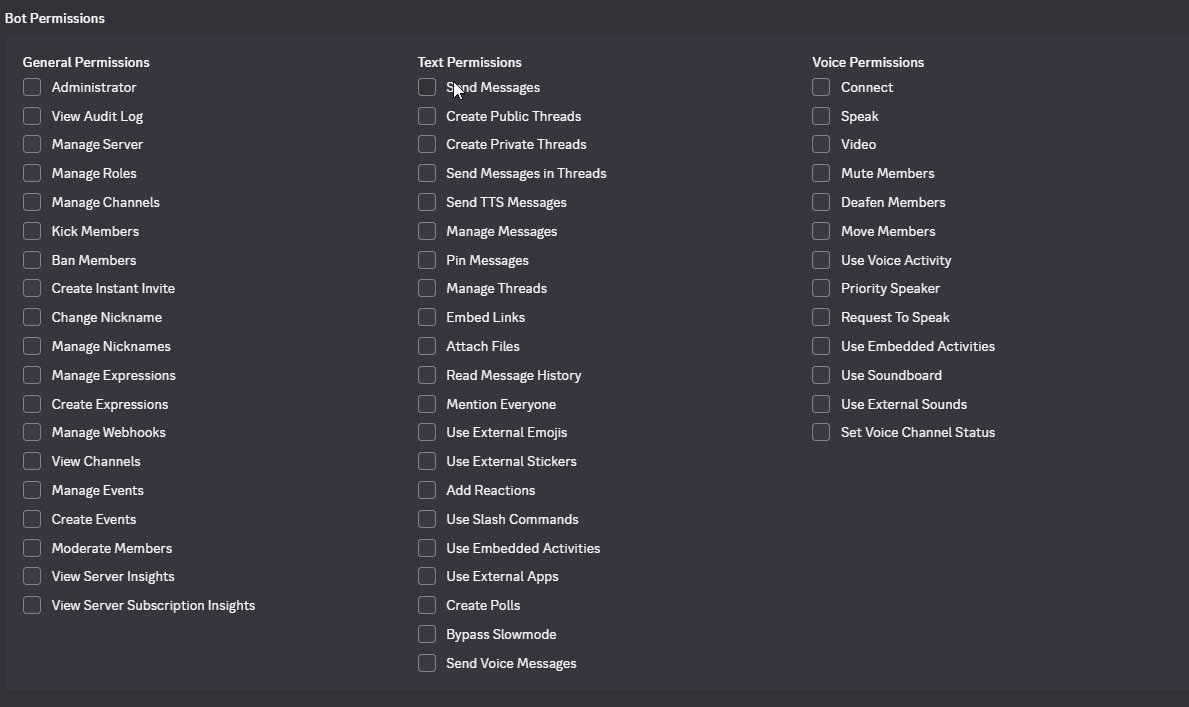1189x707 pixels.
Task: Check the View Audit Log permission
Action: (32, 117)
